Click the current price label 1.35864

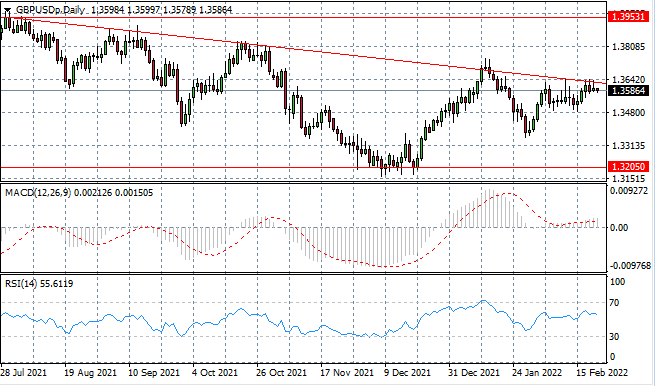[628, 91]
